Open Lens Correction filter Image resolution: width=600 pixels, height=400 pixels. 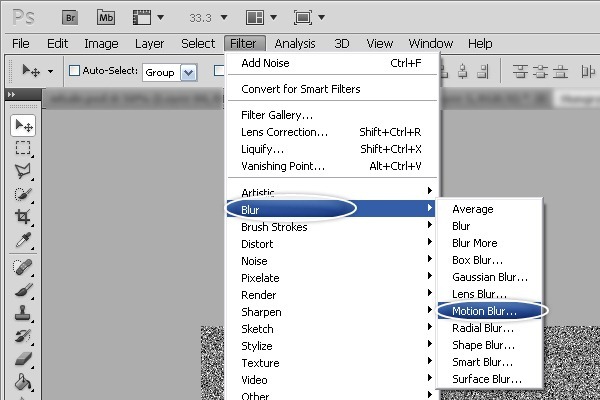[332, 132]
